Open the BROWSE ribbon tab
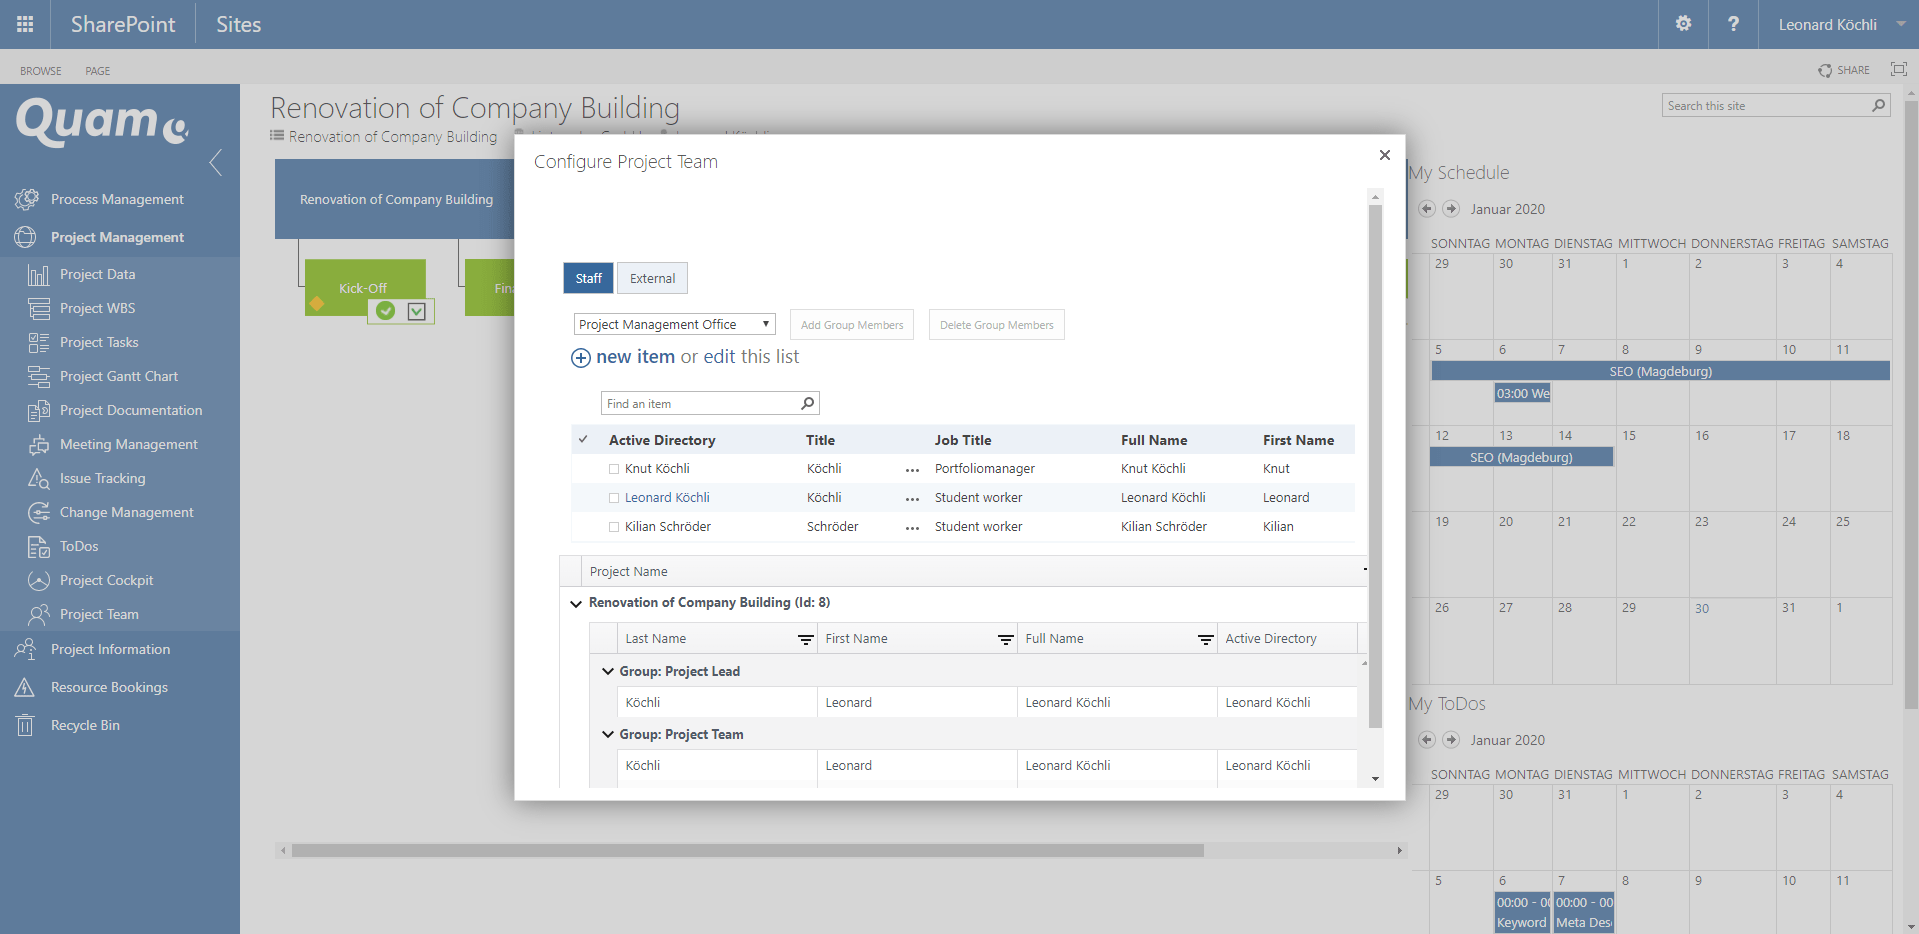 point(41,71)
